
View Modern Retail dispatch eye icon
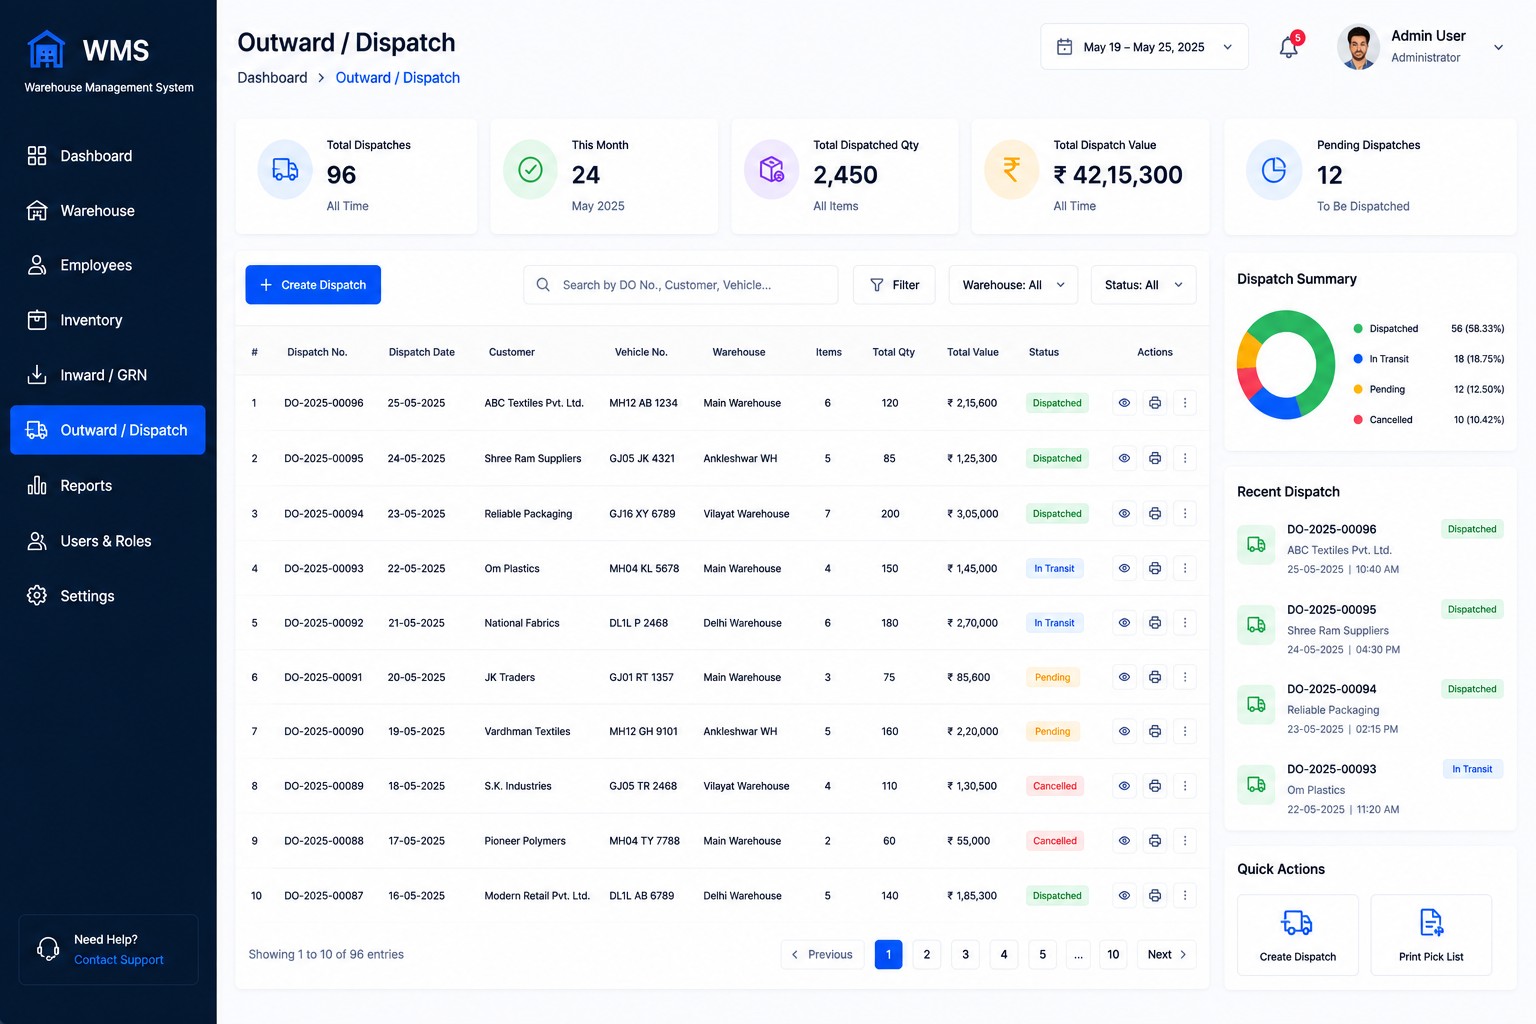point(1124,895)
